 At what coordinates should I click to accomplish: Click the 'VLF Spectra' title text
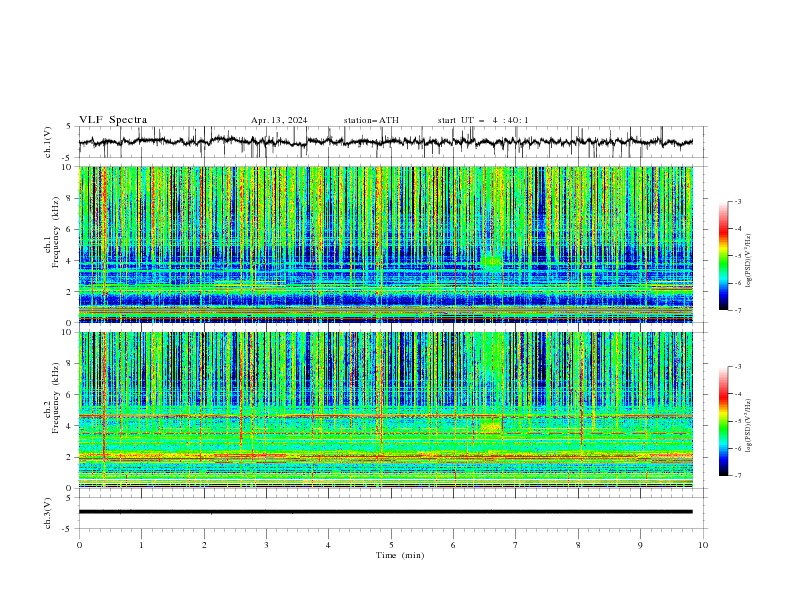113,120
